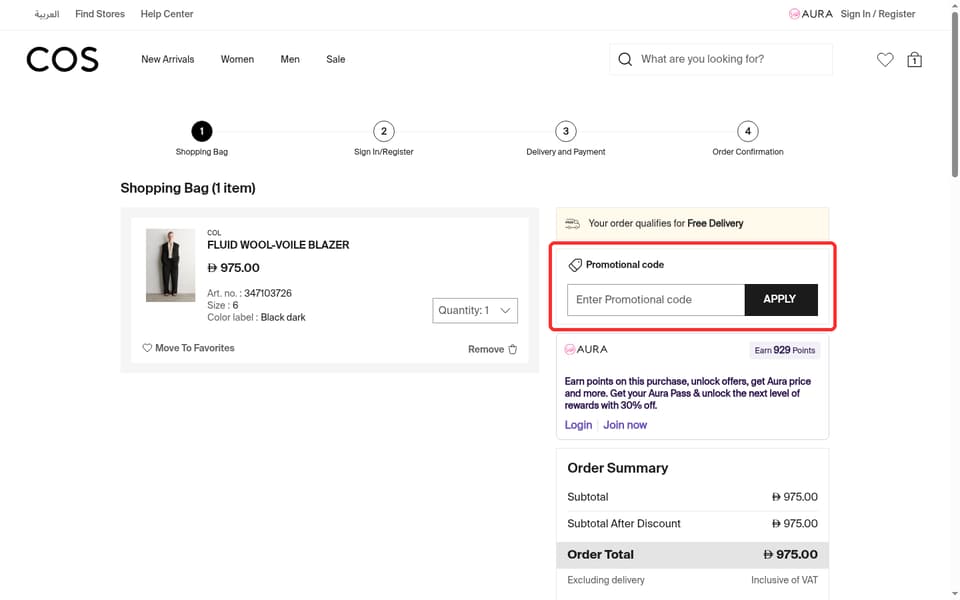Image resolution: width=960 pixels, height=600 pixels.
Task: Remove the blazer from the bag
Action: click(x=492, y=349)
